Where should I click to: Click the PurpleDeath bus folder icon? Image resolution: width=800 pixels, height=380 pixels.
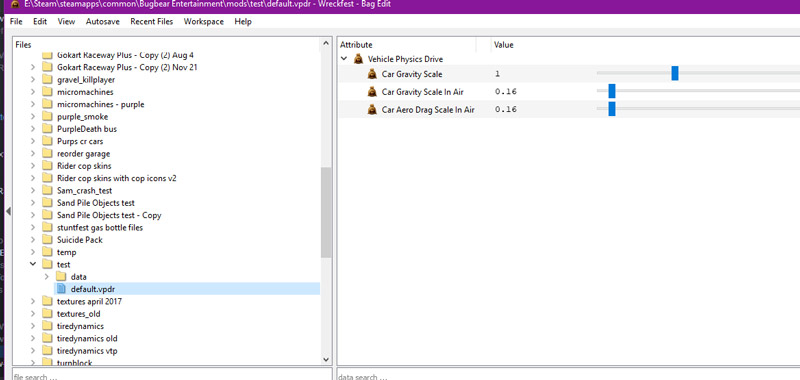[47, 129]
